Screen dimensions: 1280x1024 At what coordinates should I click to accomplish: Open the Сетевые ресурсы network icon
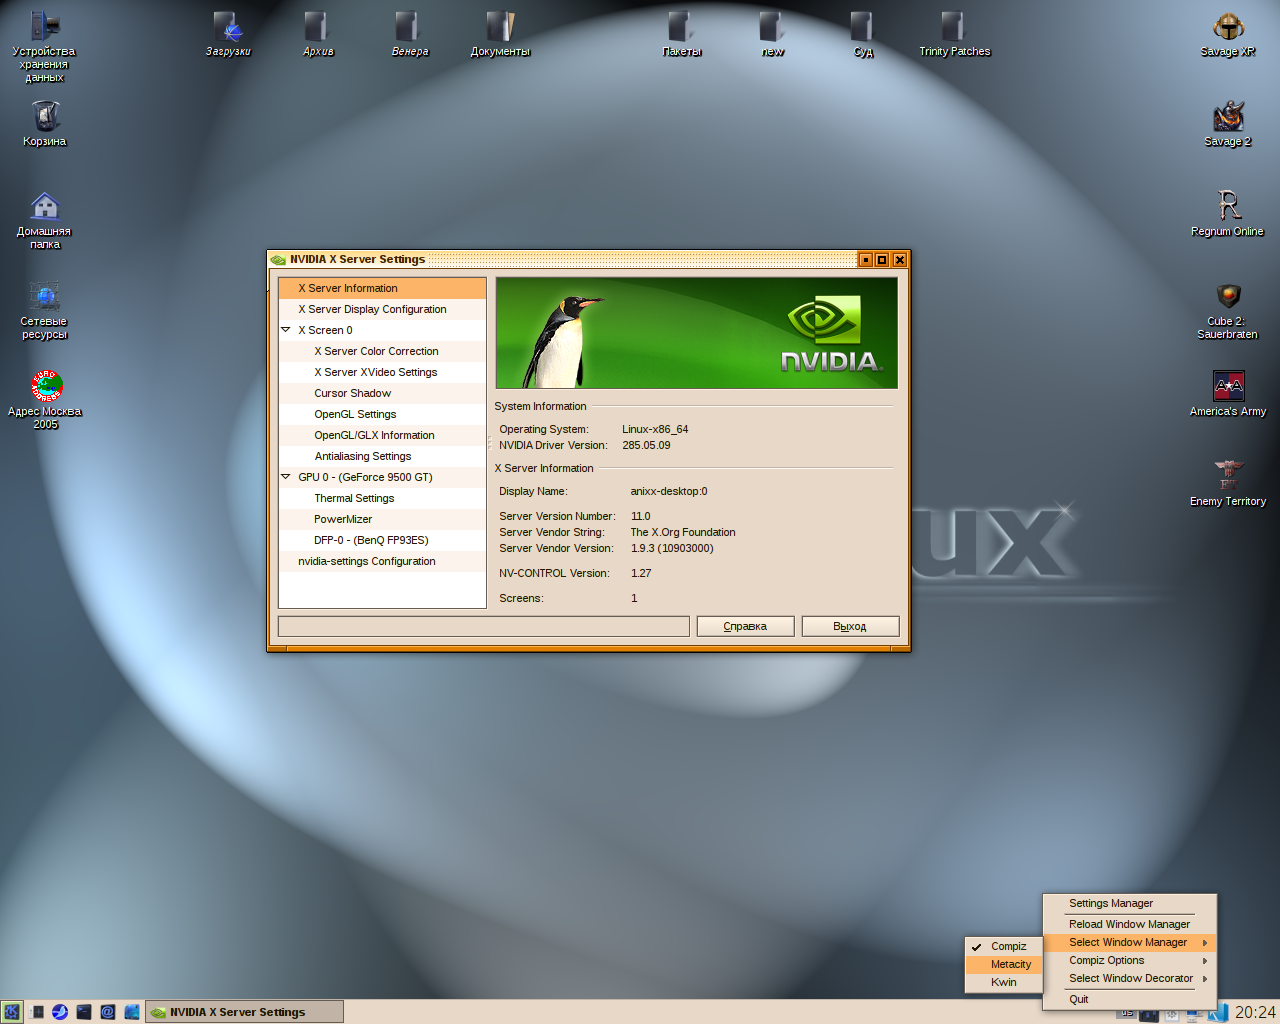click(x=44, y=310)
